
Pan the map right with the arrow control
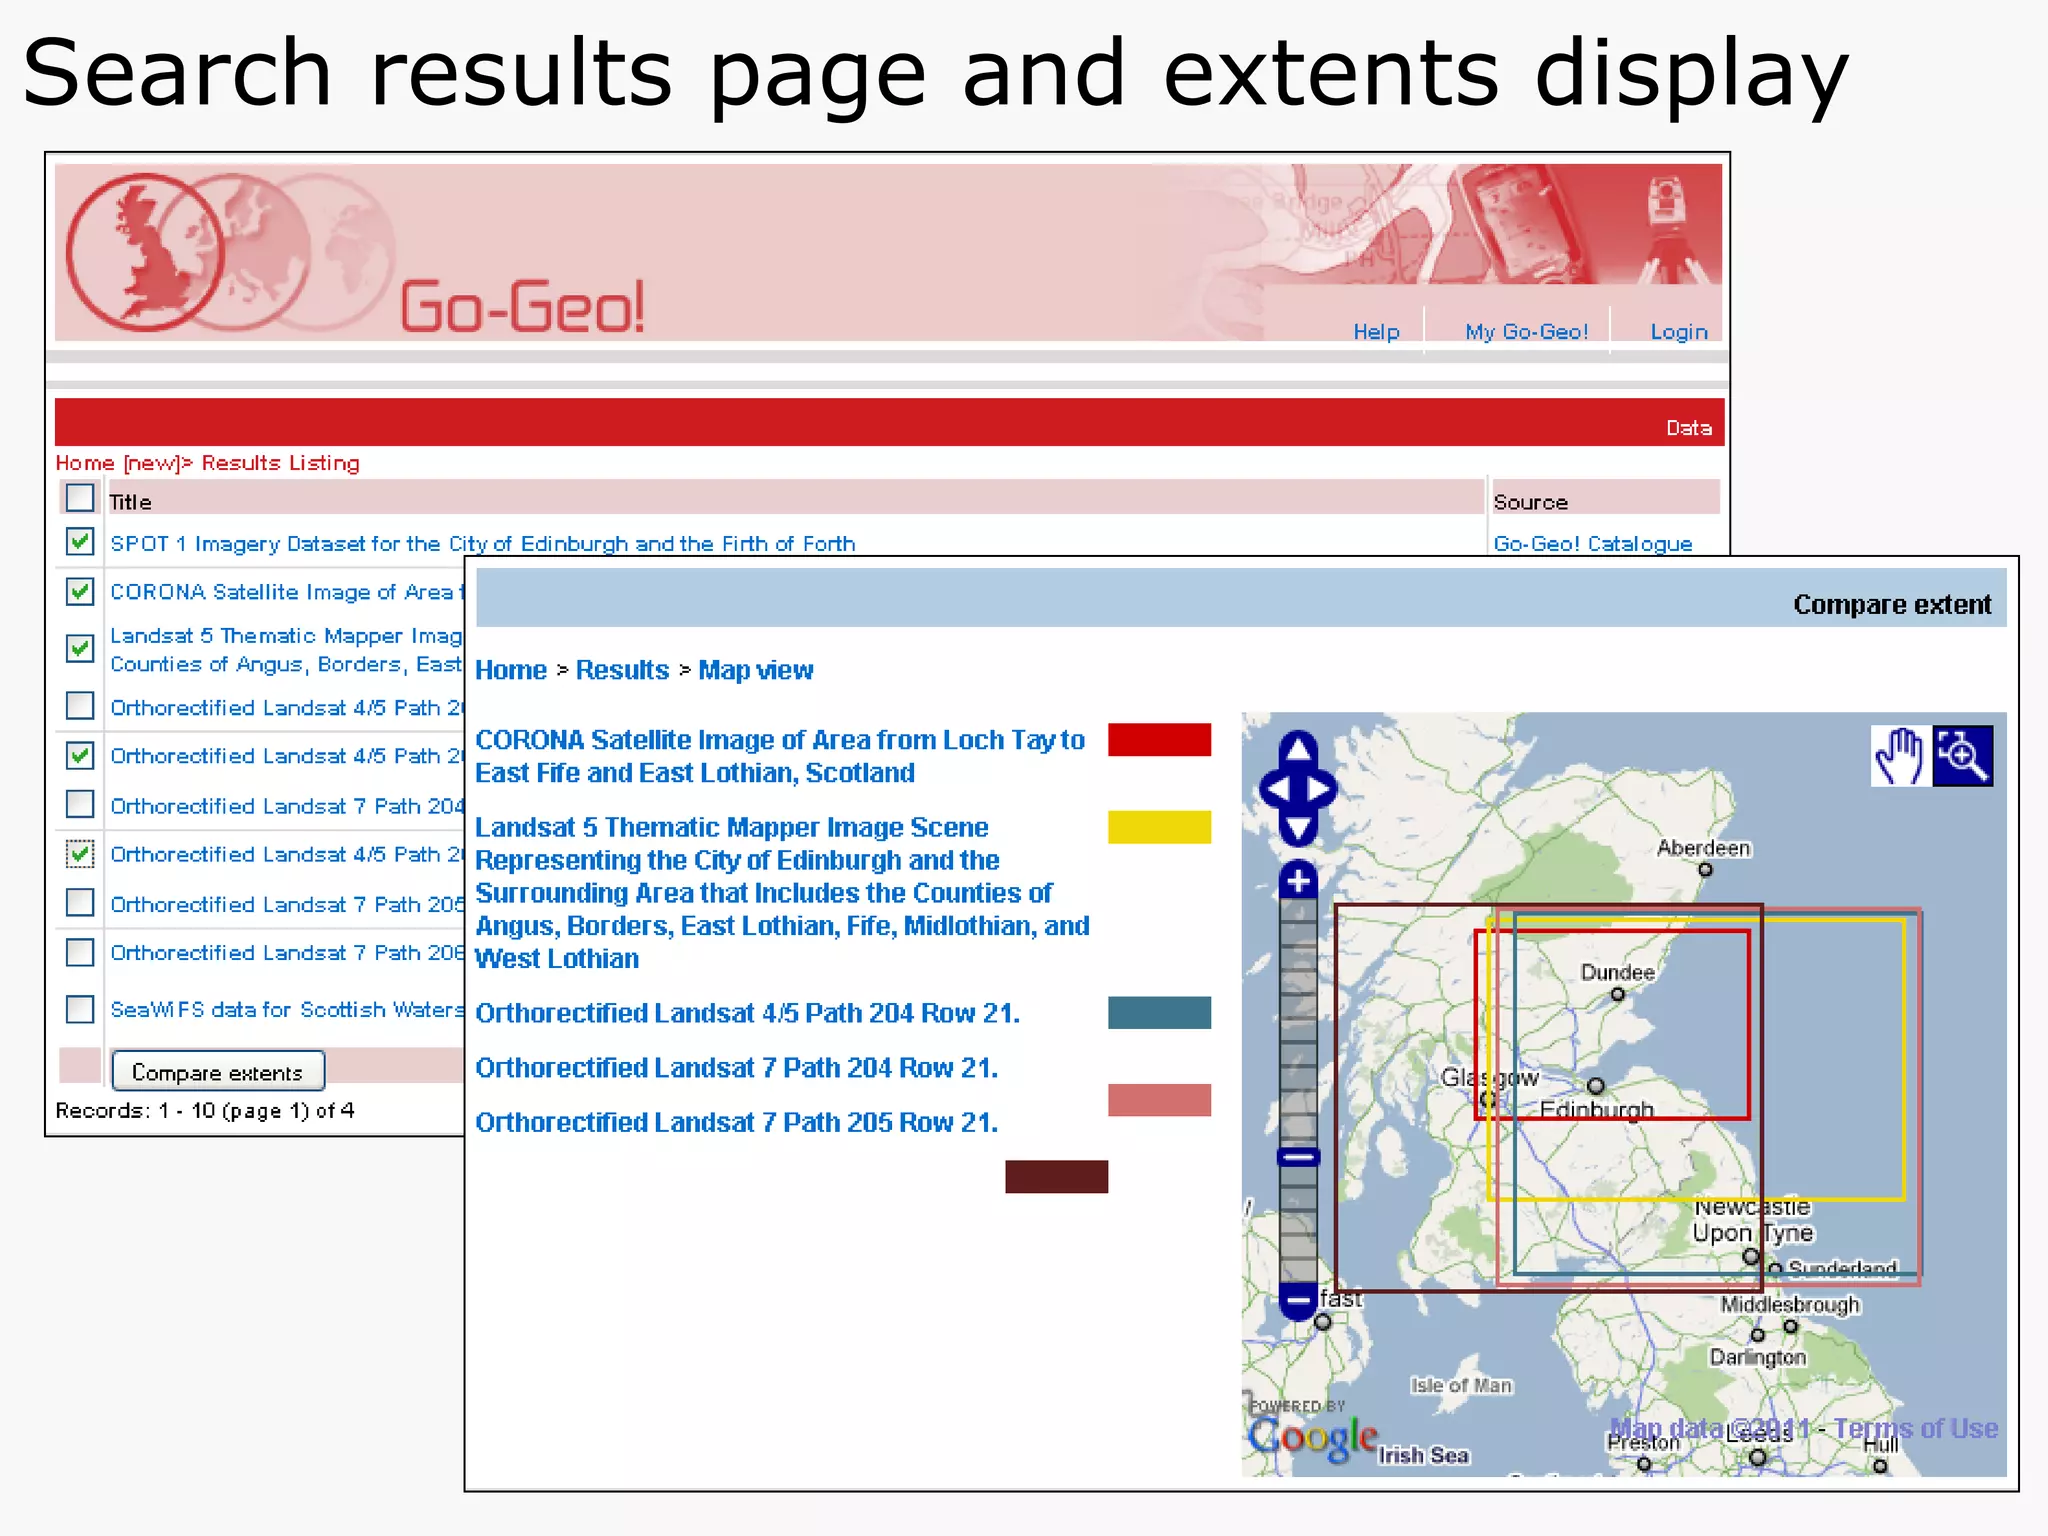click(1321, 790)
